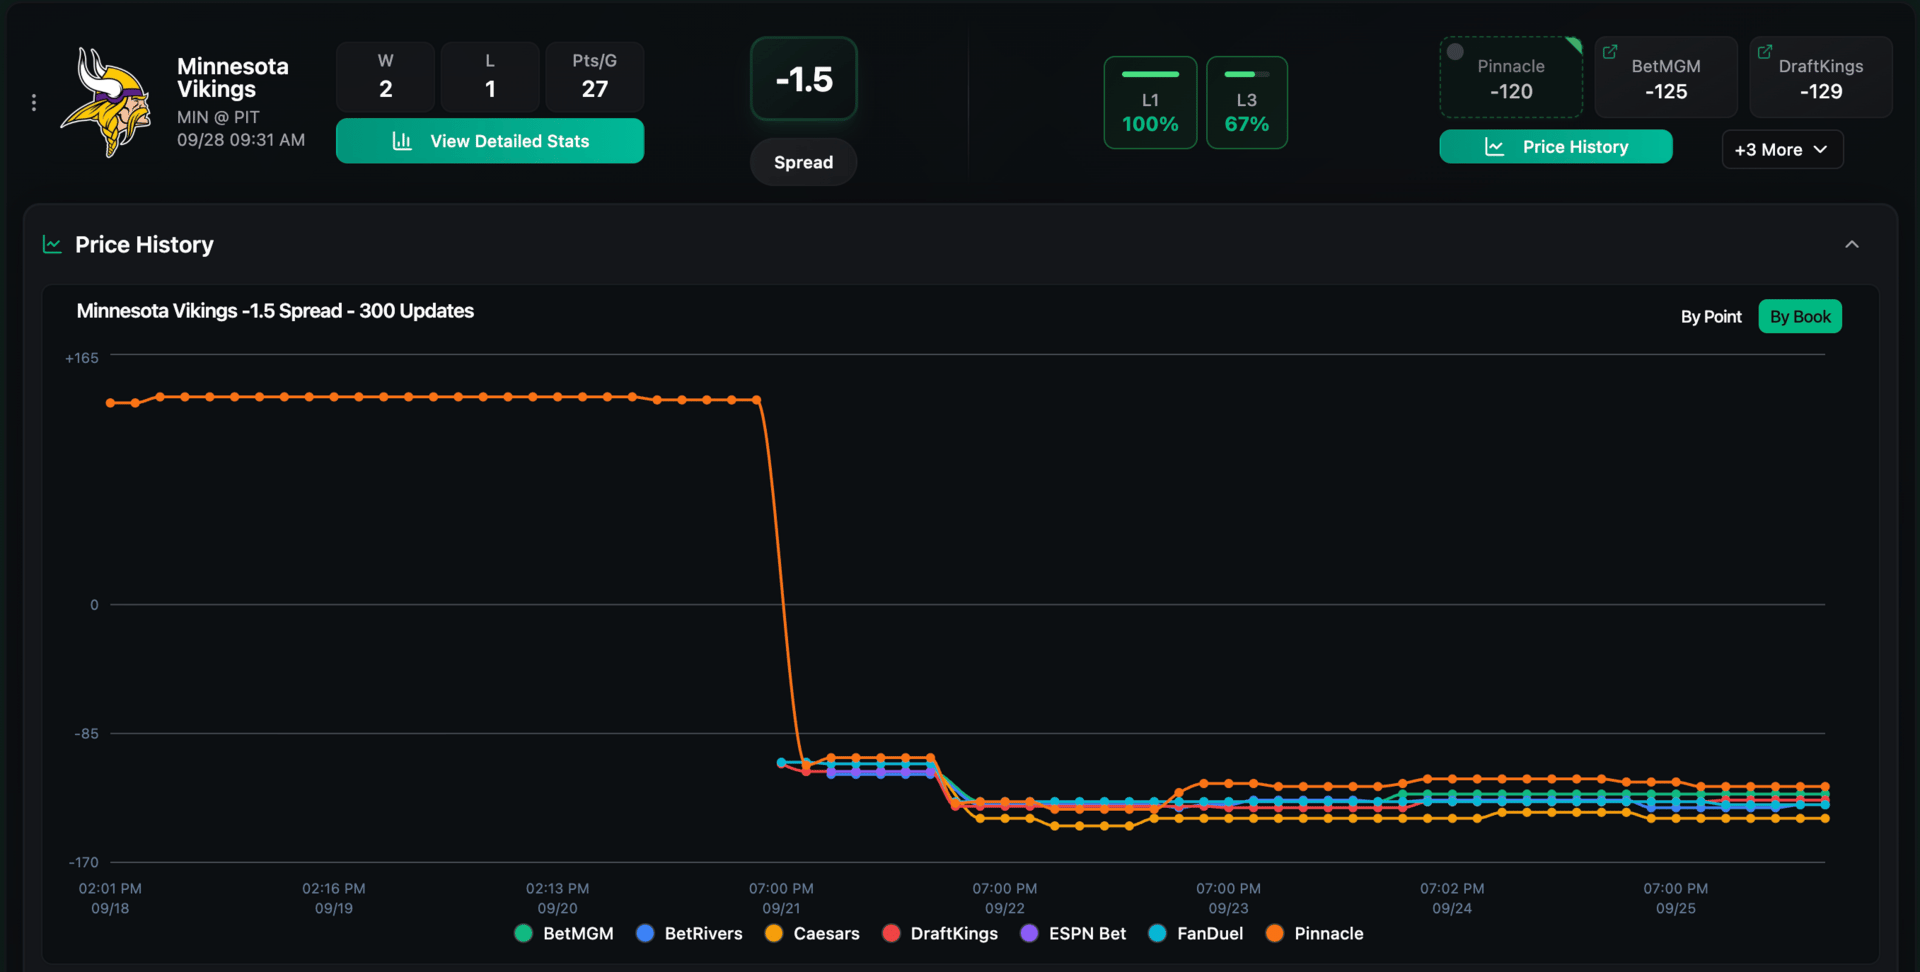This screenshot has height=972, width=1920.
Task: Select the L3 67% hit rate card
Action: tap(1246, 102)
